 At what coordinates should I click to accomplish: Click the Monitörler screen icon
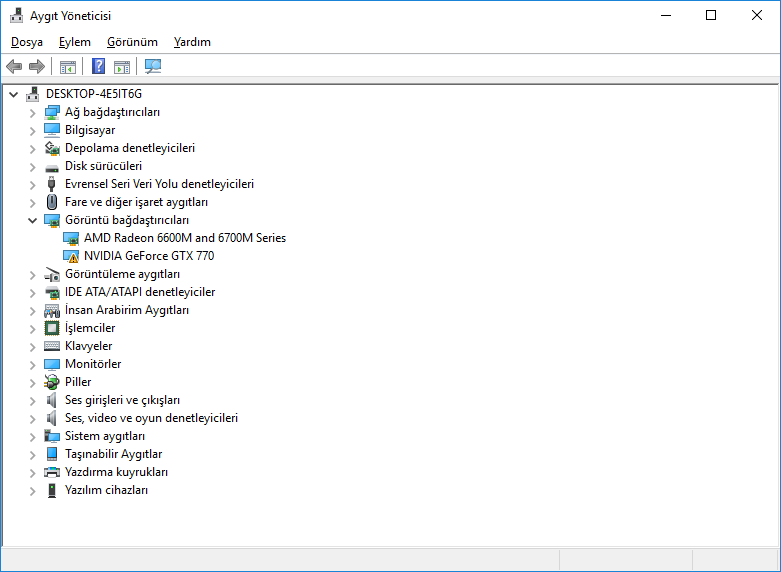(52, 364)
